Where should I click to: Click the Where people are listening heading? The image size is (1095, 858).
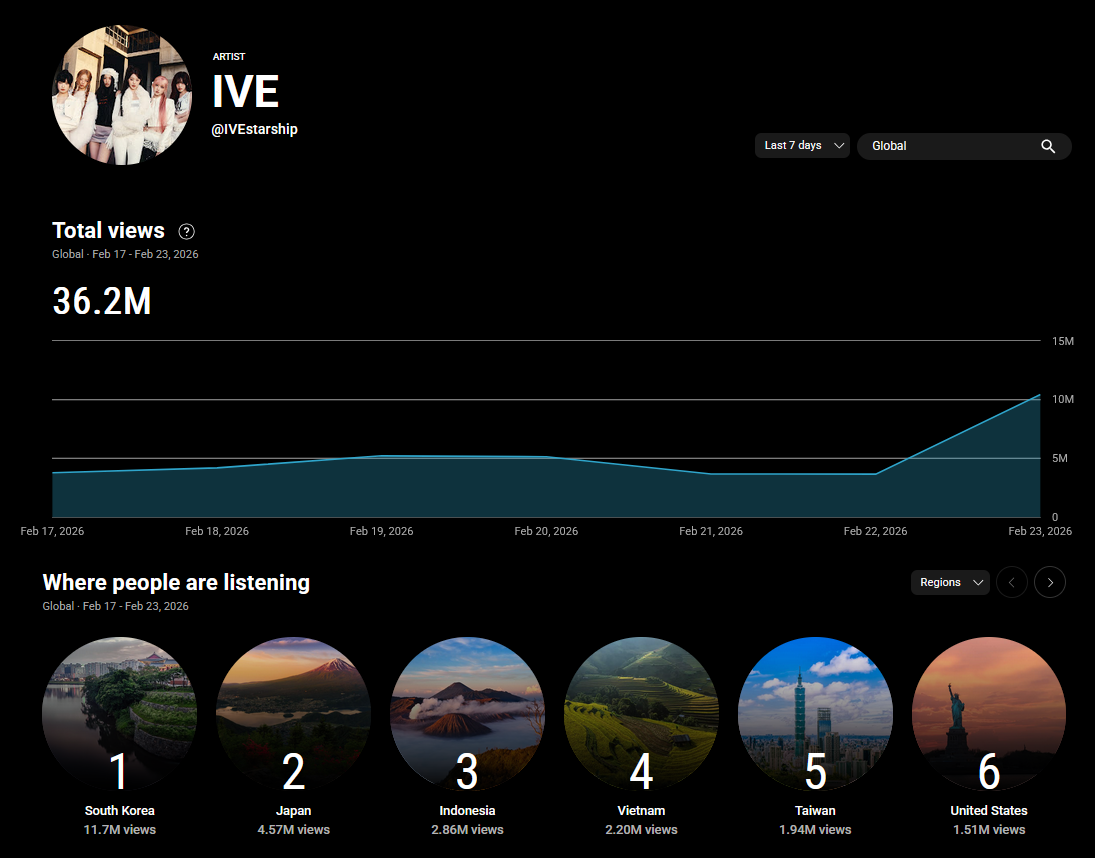pos(176,582)
